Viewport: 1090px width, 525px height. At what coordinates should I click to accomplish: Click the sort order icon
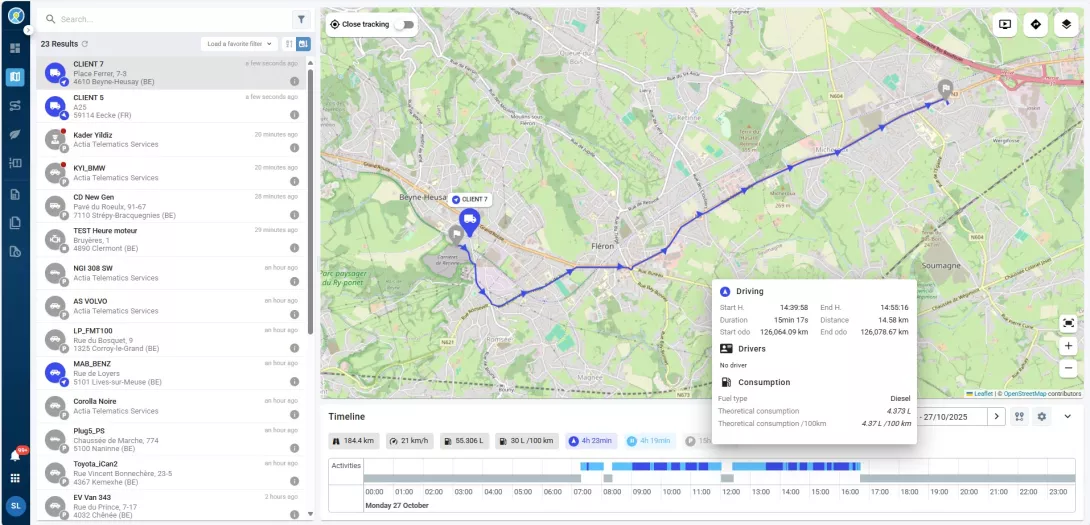[x=289, y=44]
